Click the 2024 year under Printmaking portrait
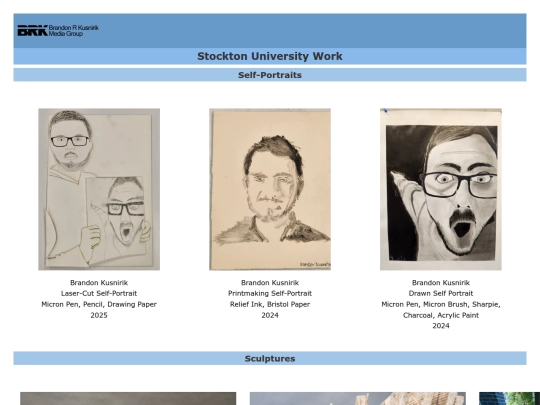This screenshot has width=540, height=405. 270,315
